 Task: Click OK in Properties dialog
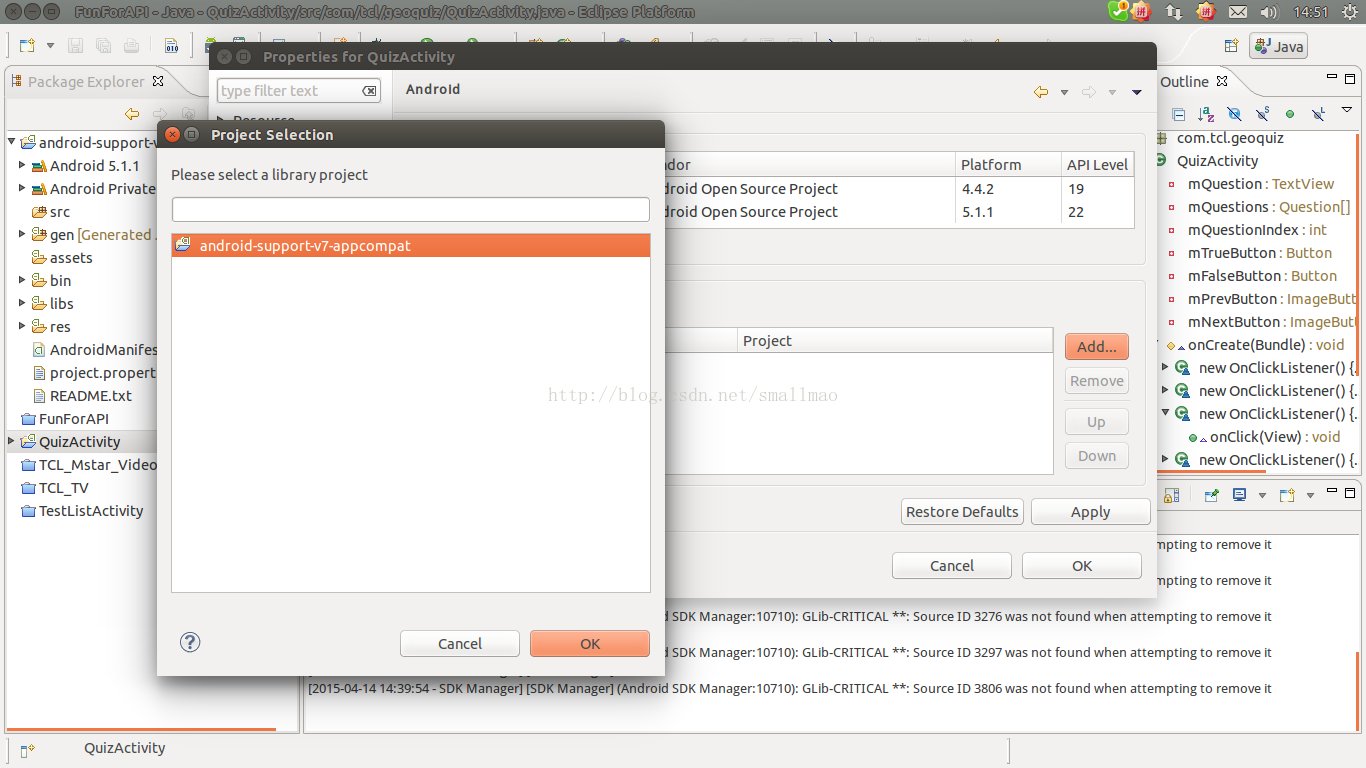coord(1082,565)
